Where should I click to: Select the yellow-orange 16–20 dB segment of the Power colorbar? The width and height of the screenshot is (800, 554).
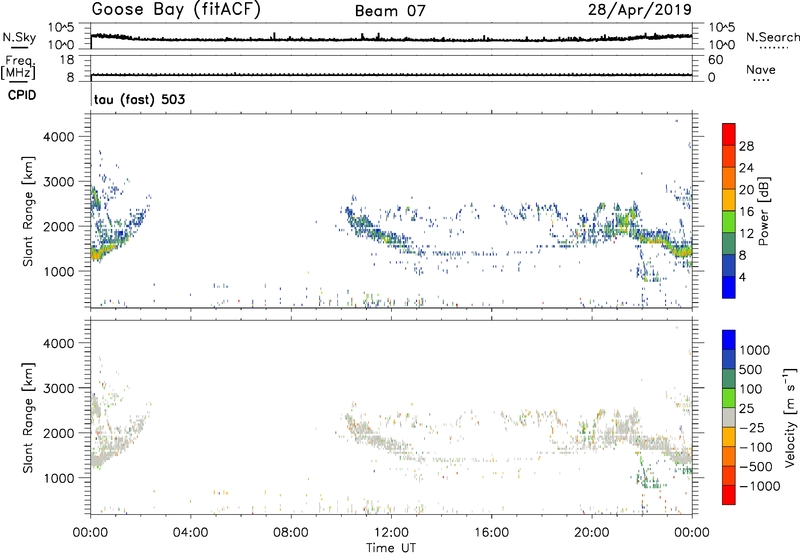[729, 199]
